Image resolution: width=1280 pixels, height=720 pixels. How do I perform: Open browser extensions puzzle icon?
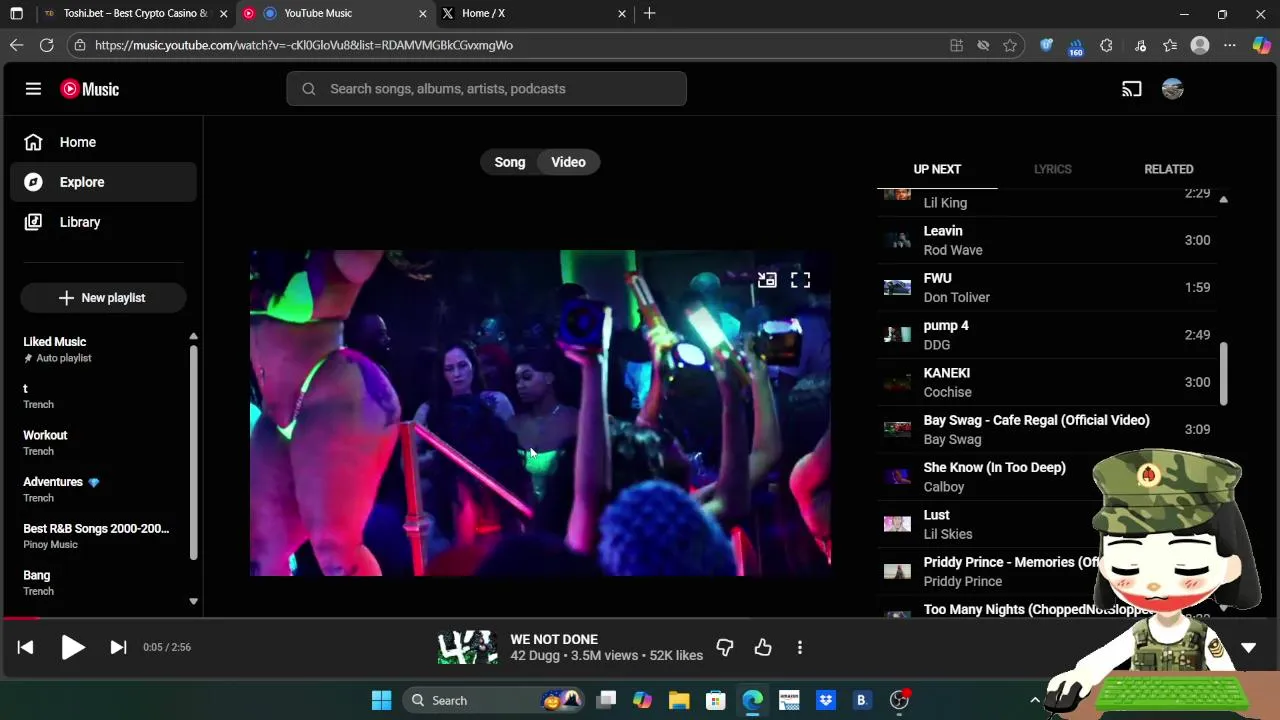coord(1106,45)
